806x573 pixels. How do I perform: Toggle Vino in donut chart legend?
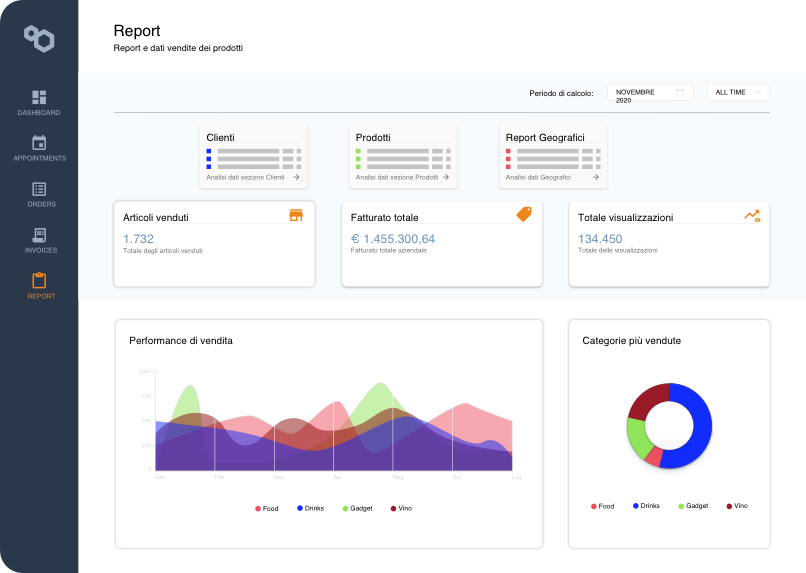click(737, 506)
